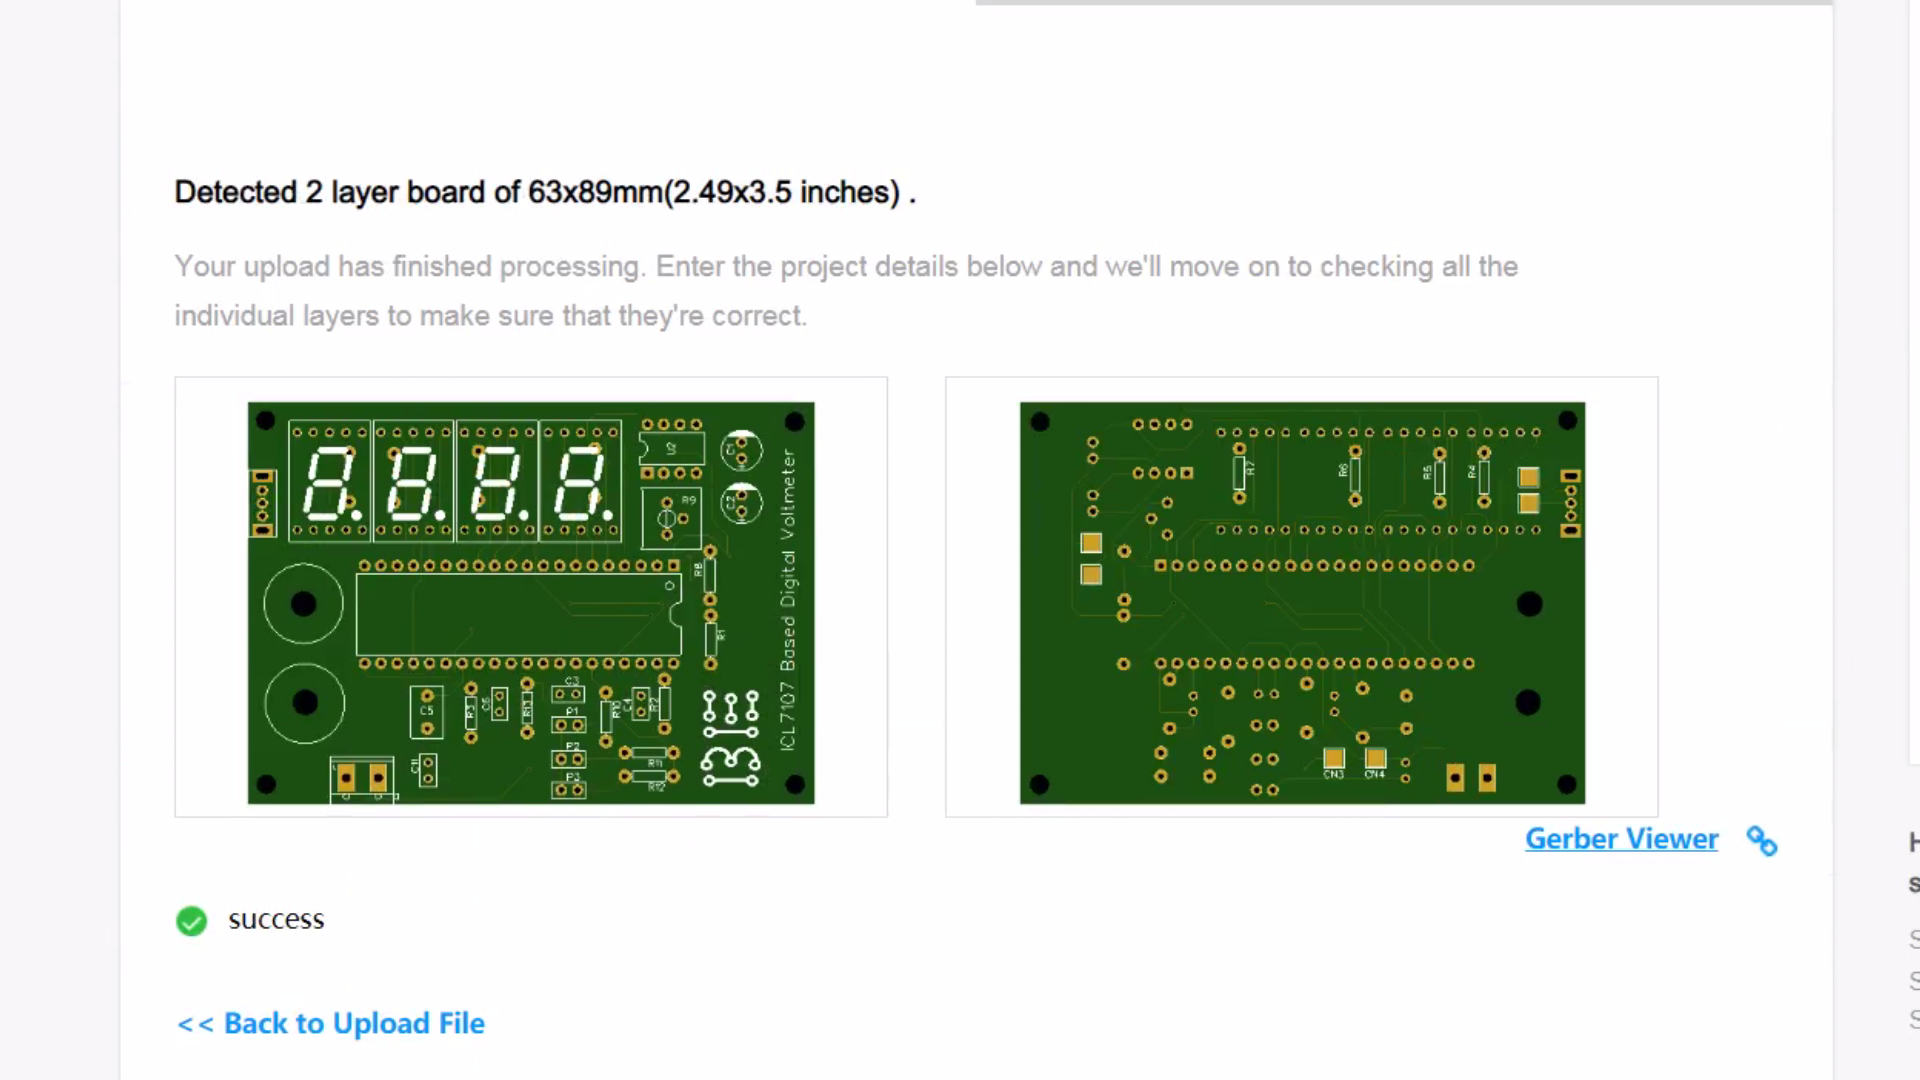Click the large 40-pin IC outline
Screen dimensions: 1920x1080
point(518,614)
